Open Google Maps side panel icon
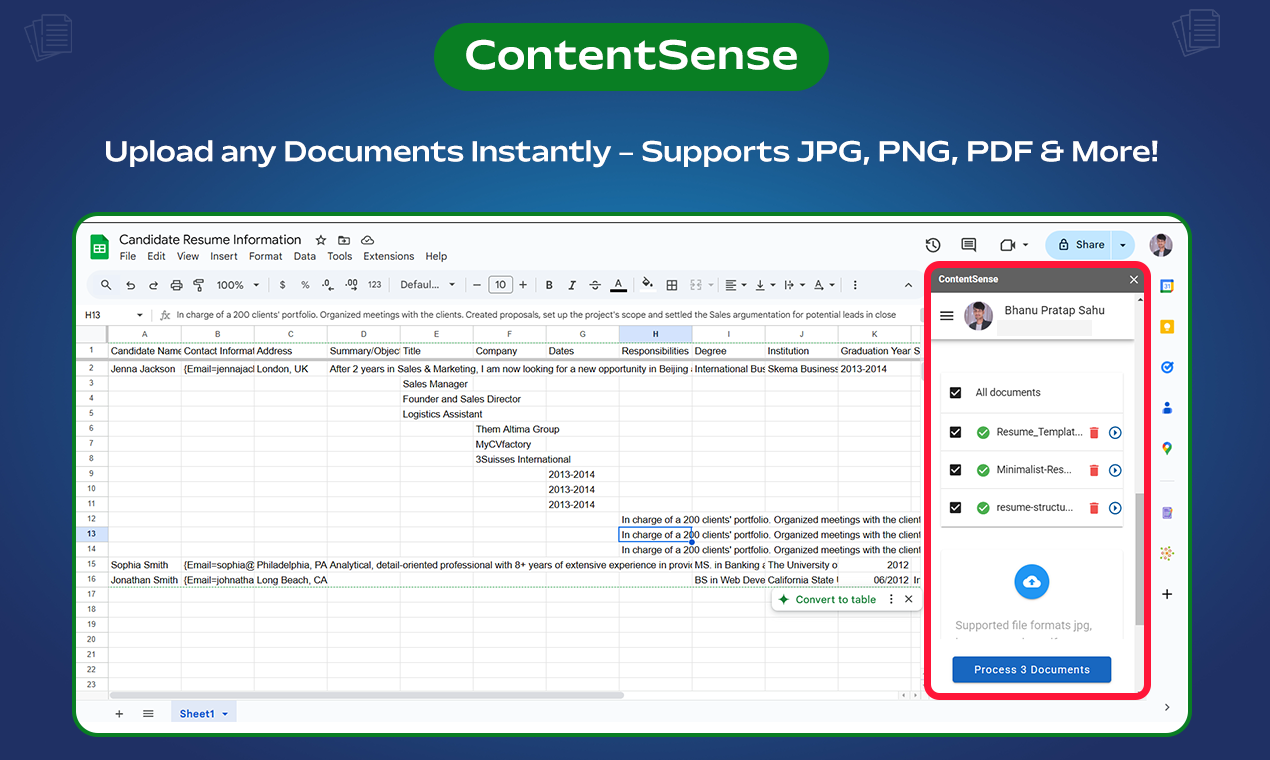Viewport: 1270px width, 760px height. click(x=1167, y=448)
